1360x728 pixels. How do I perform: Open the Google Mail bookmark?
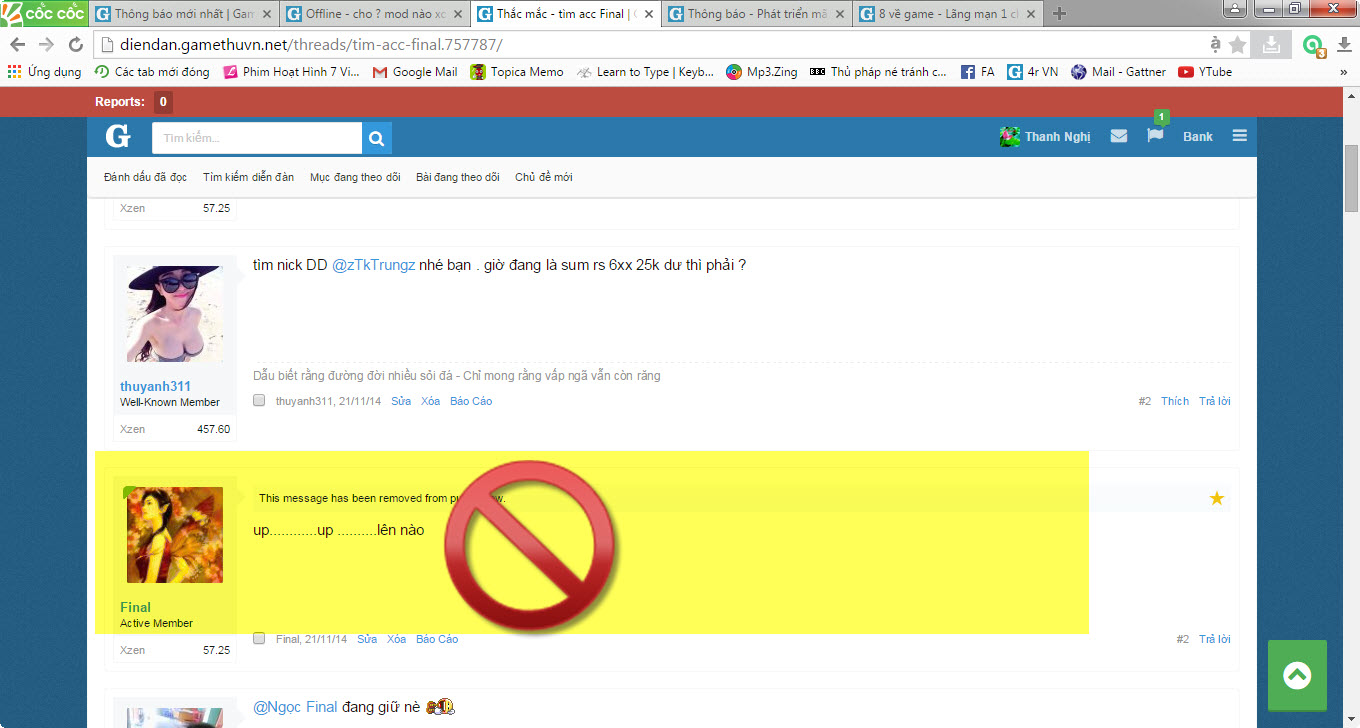click(415, 72)
